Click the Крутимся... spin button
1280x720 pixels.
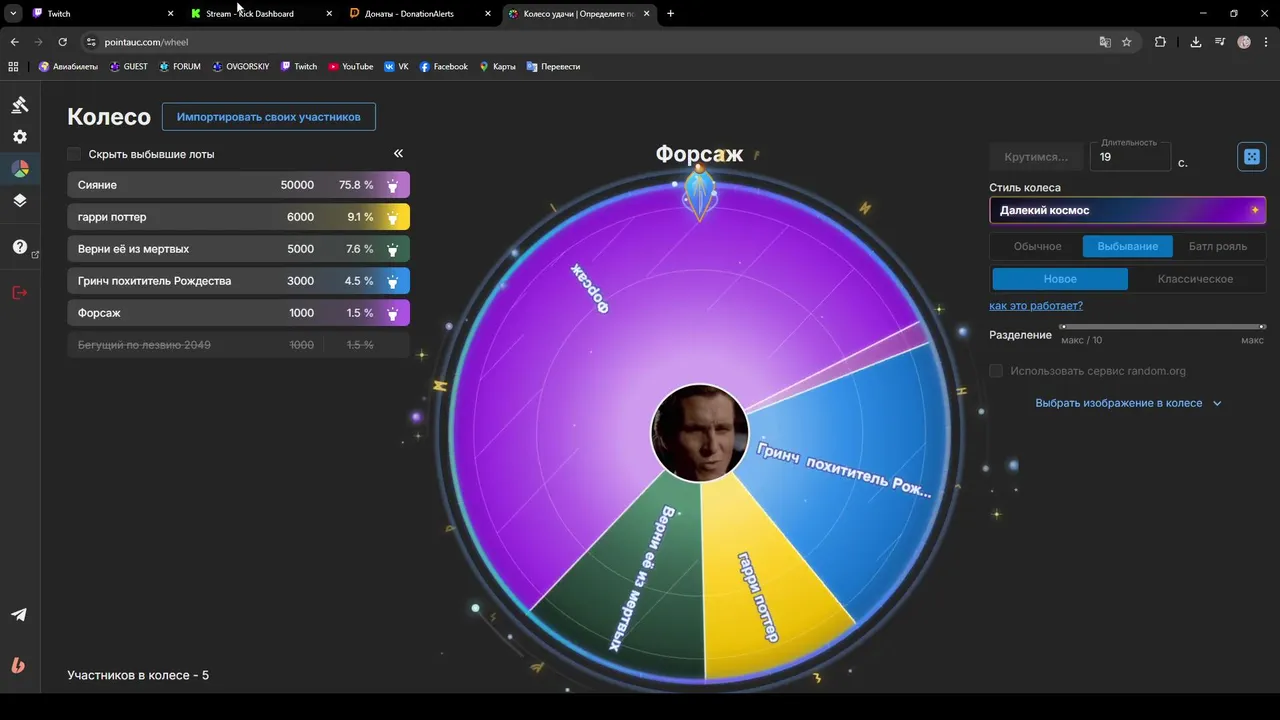click(x=1036, y=157)
